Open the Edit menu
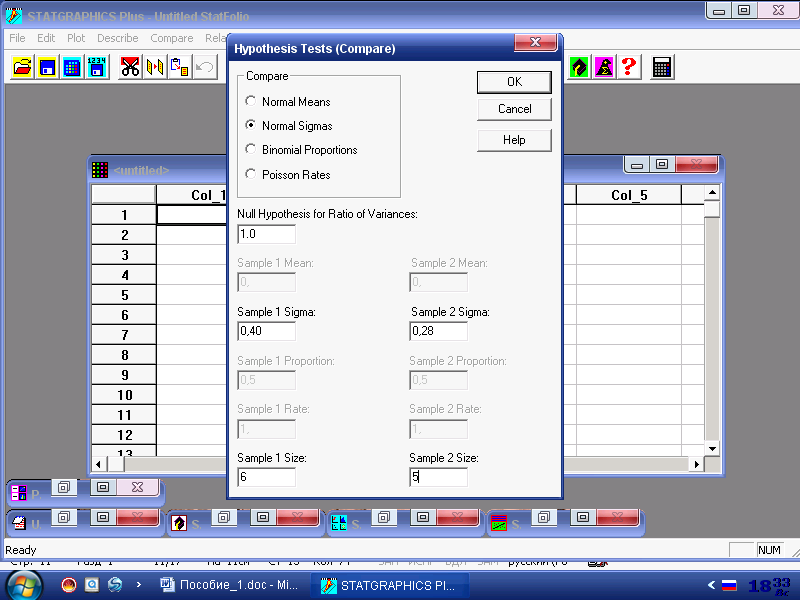This screenshot has width=800, height=600. pyautogui.click(x=46, y=38)
